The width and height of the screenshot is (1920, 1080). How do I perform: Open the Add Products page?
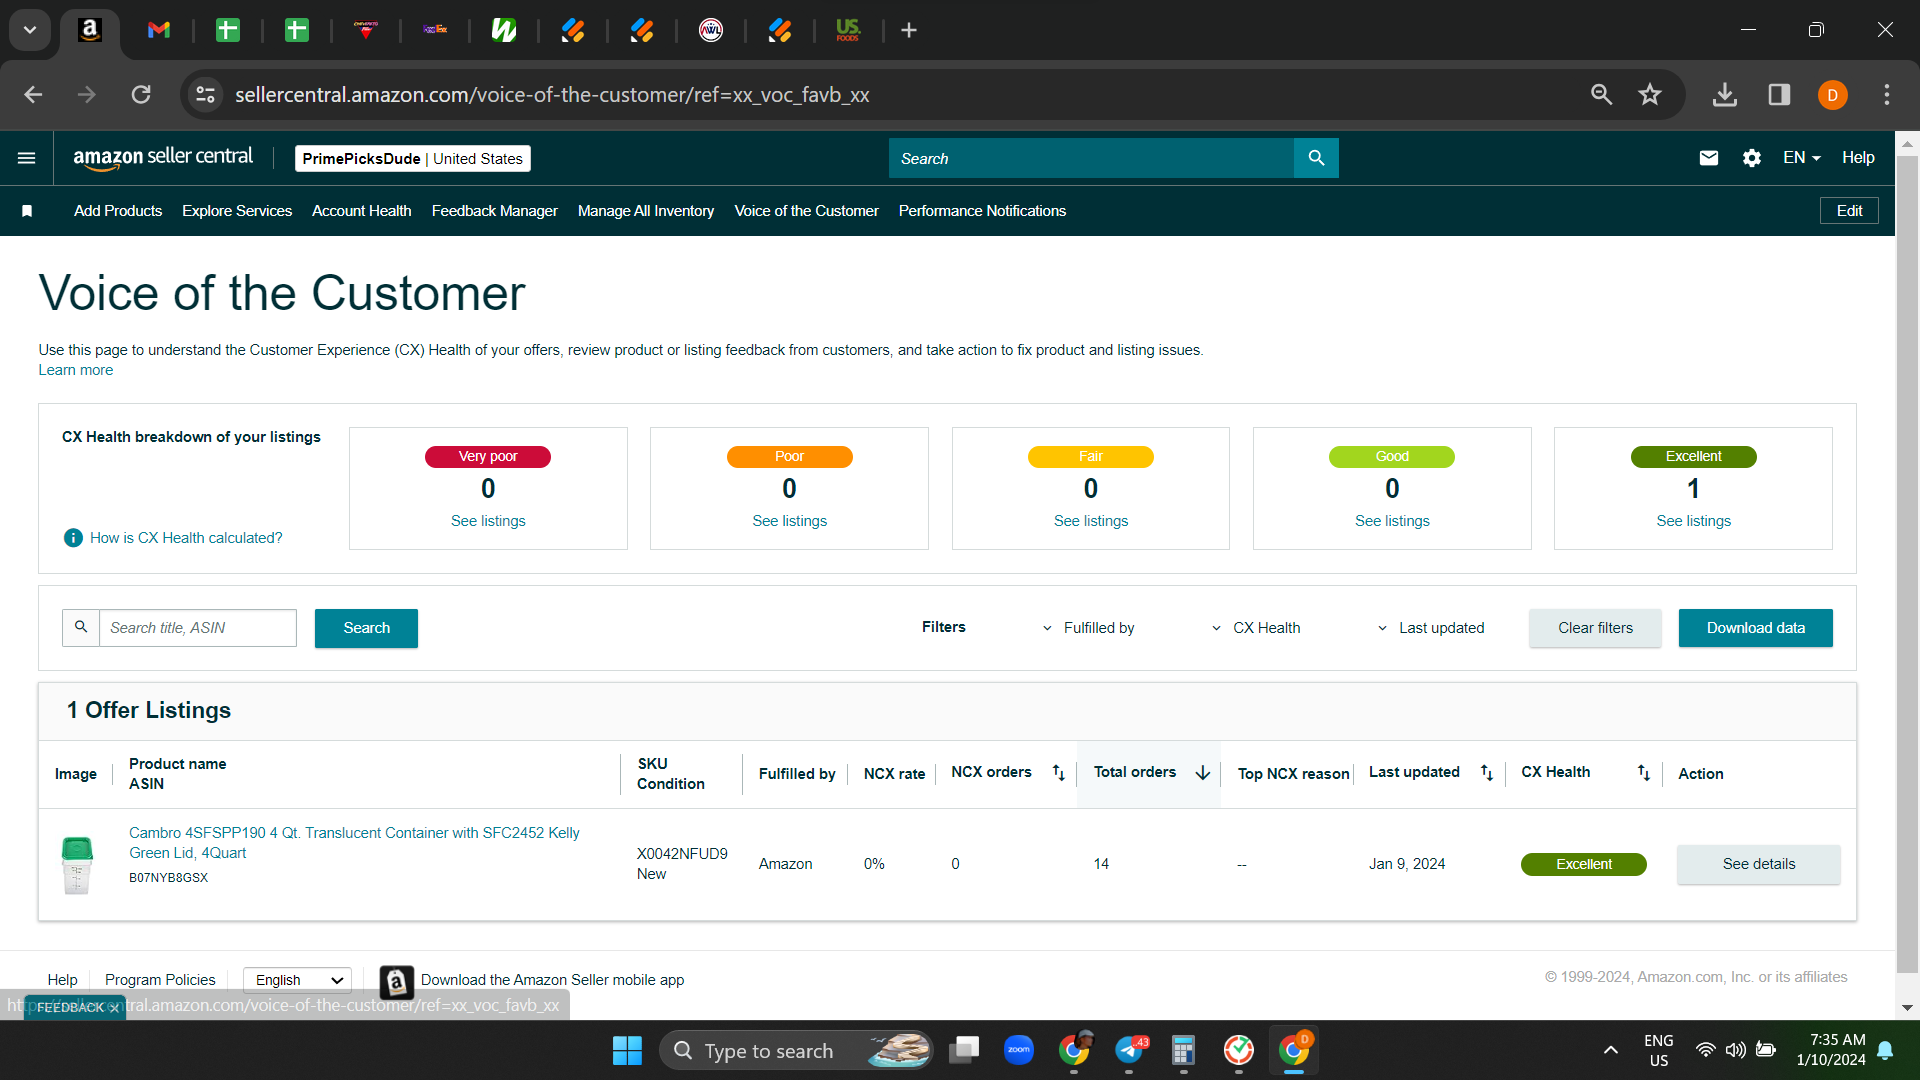[118, 211]
